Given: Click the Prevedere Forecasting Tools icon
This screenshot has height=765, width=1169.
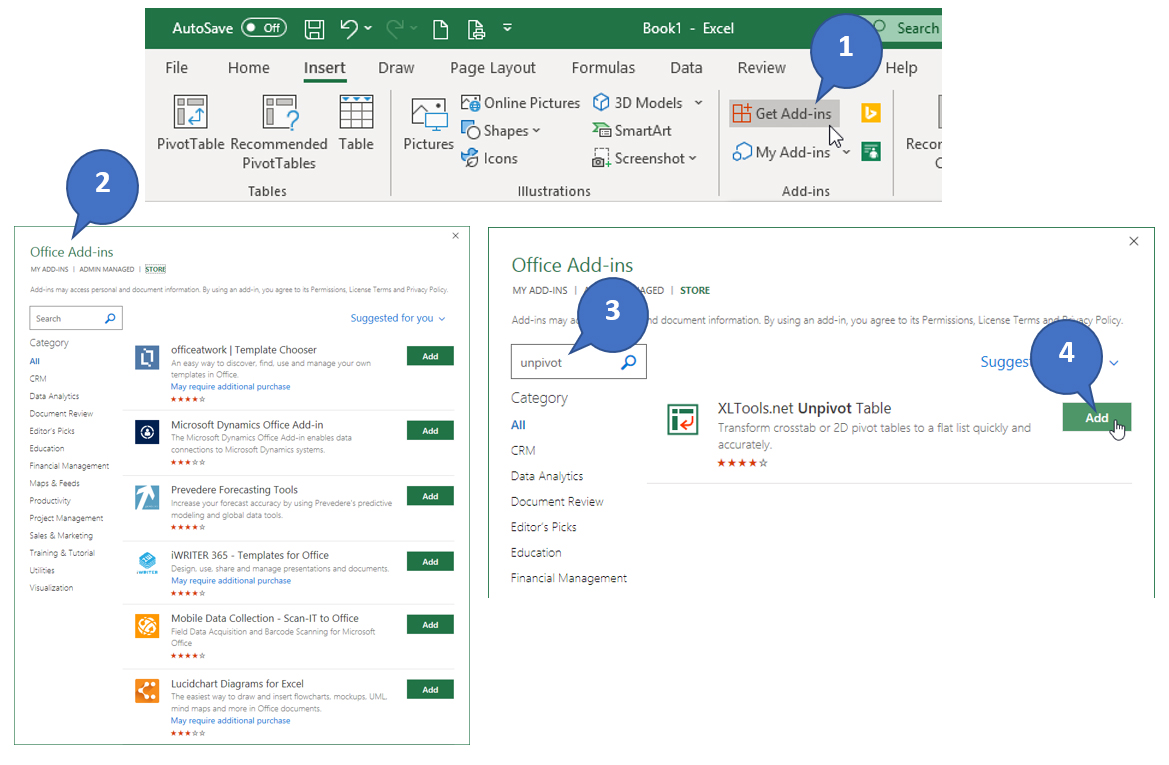Looking at the screenshot, I should 147,497.
